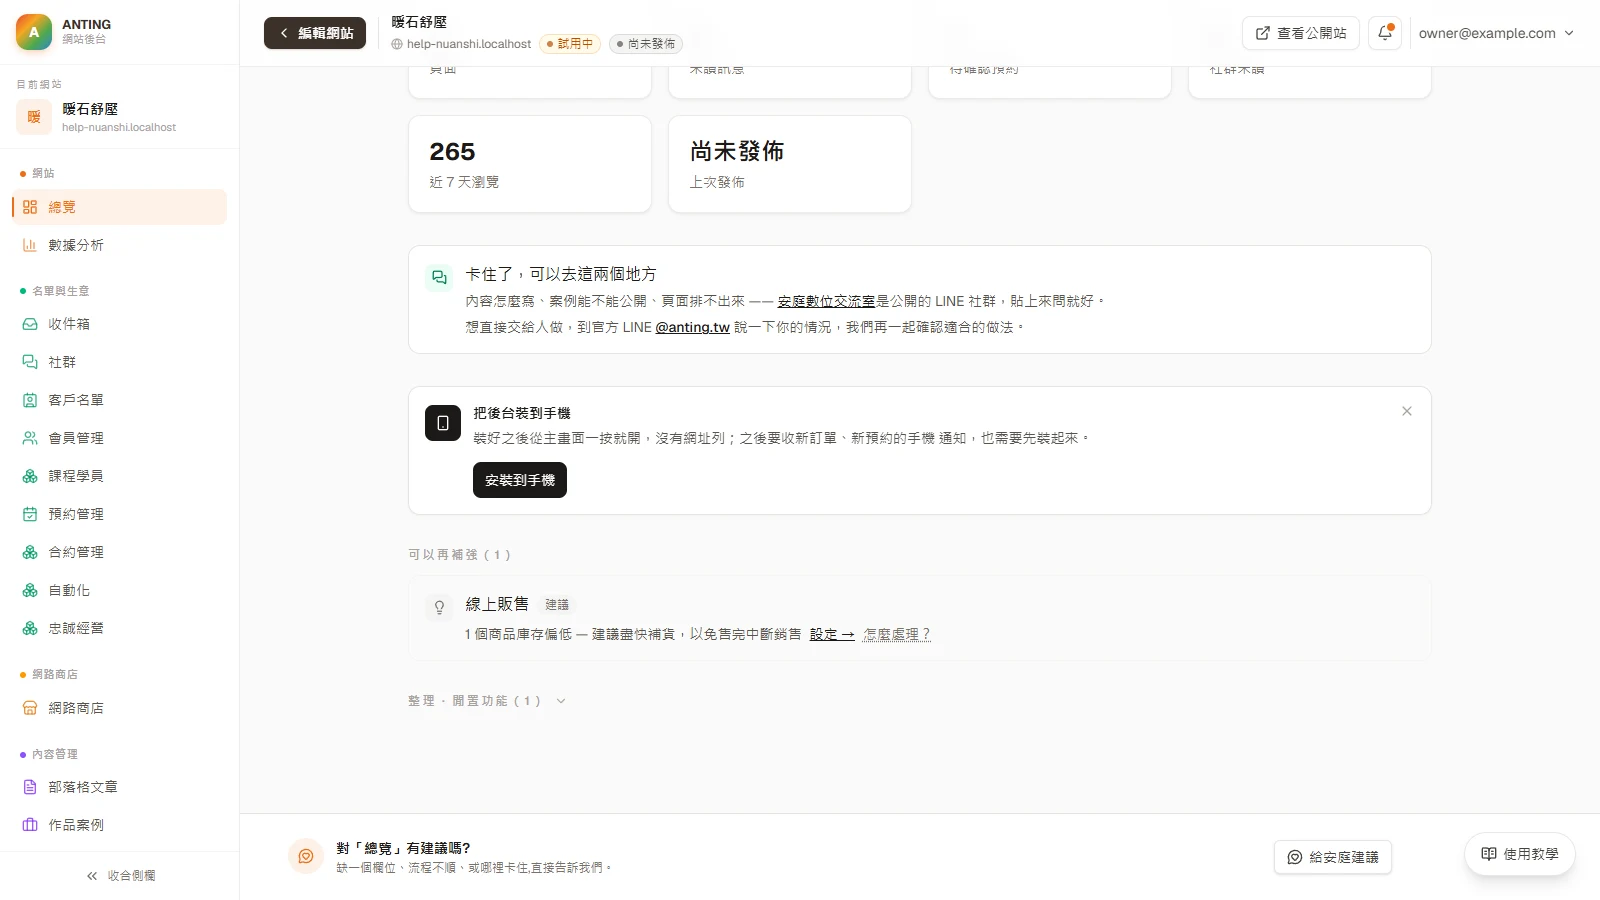Click the 暖石舒壓 site avatar icon
Image resolution: width=1600 pixels, height=900 pixels.
coord(34,117)
